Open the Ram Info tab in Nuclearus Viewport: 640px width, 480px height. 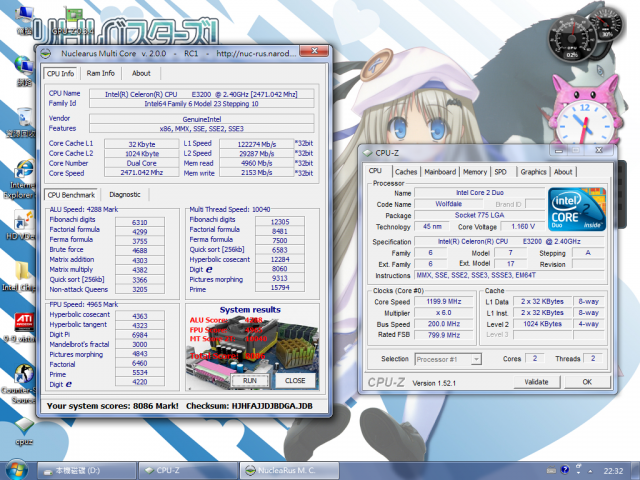[x=100, y=73]
